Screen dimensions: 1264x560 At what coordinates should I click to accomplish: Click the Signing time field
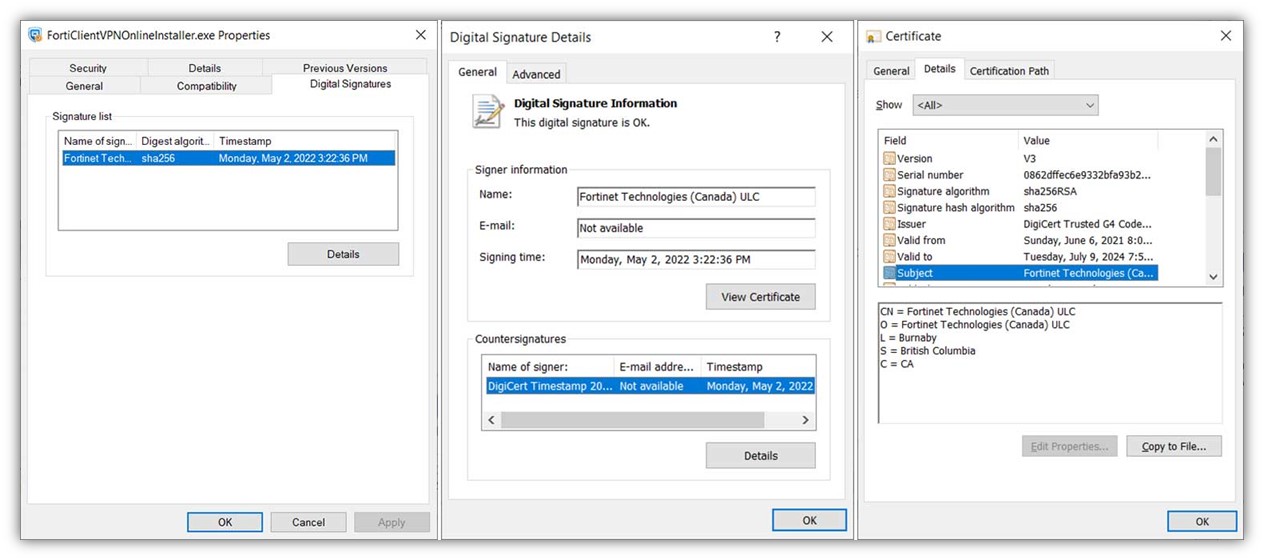(696, 259)
